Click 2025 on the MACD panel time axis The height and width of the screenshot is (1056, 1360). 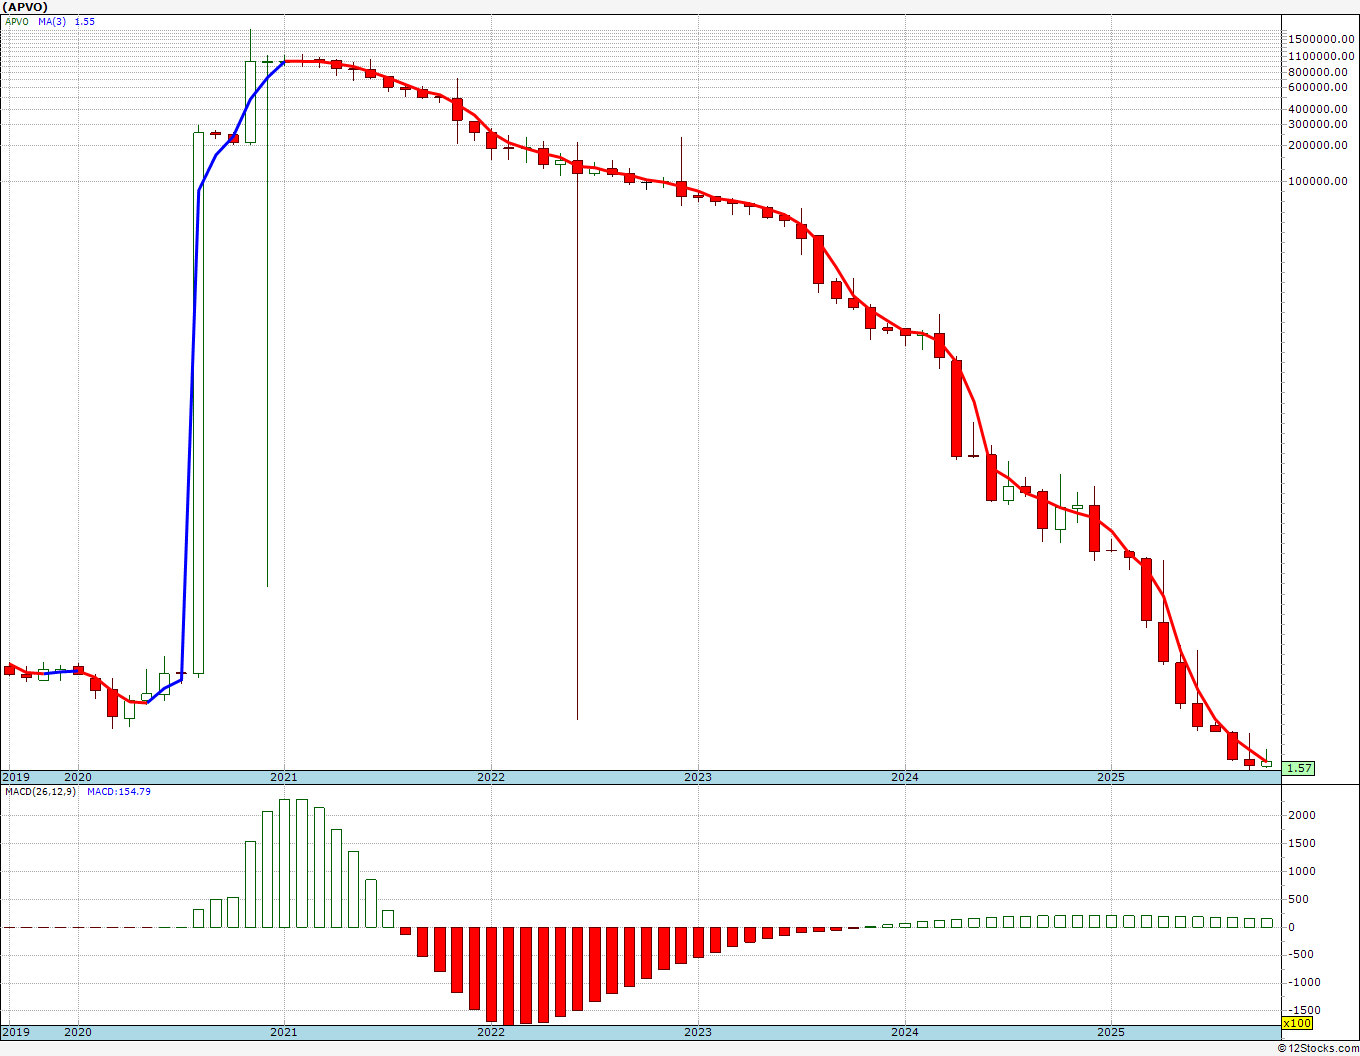pos(1112,1031)
